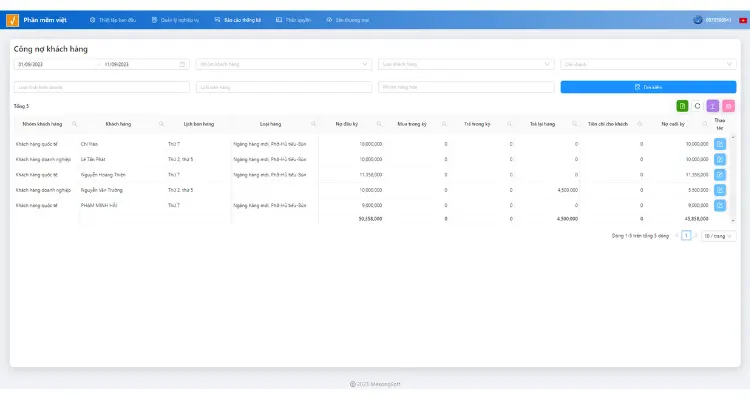
Task: Click the Lịch bán hàng column header
Action: 199,124
